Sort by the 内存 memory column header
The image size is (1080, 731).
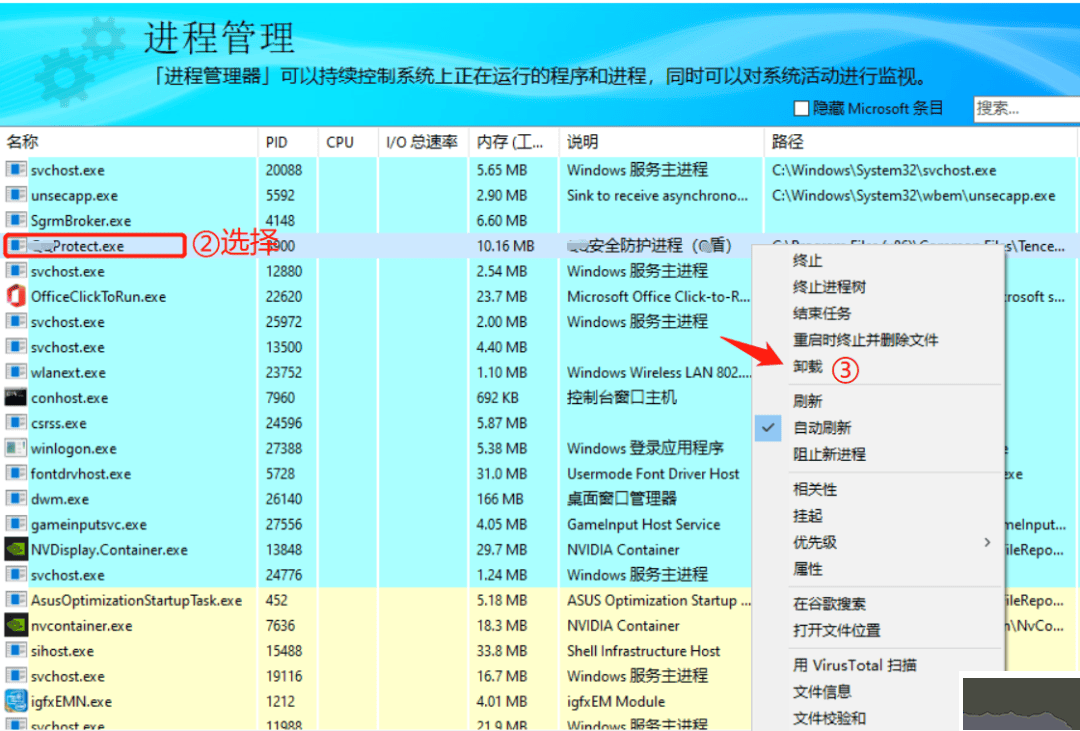[510, 142]
